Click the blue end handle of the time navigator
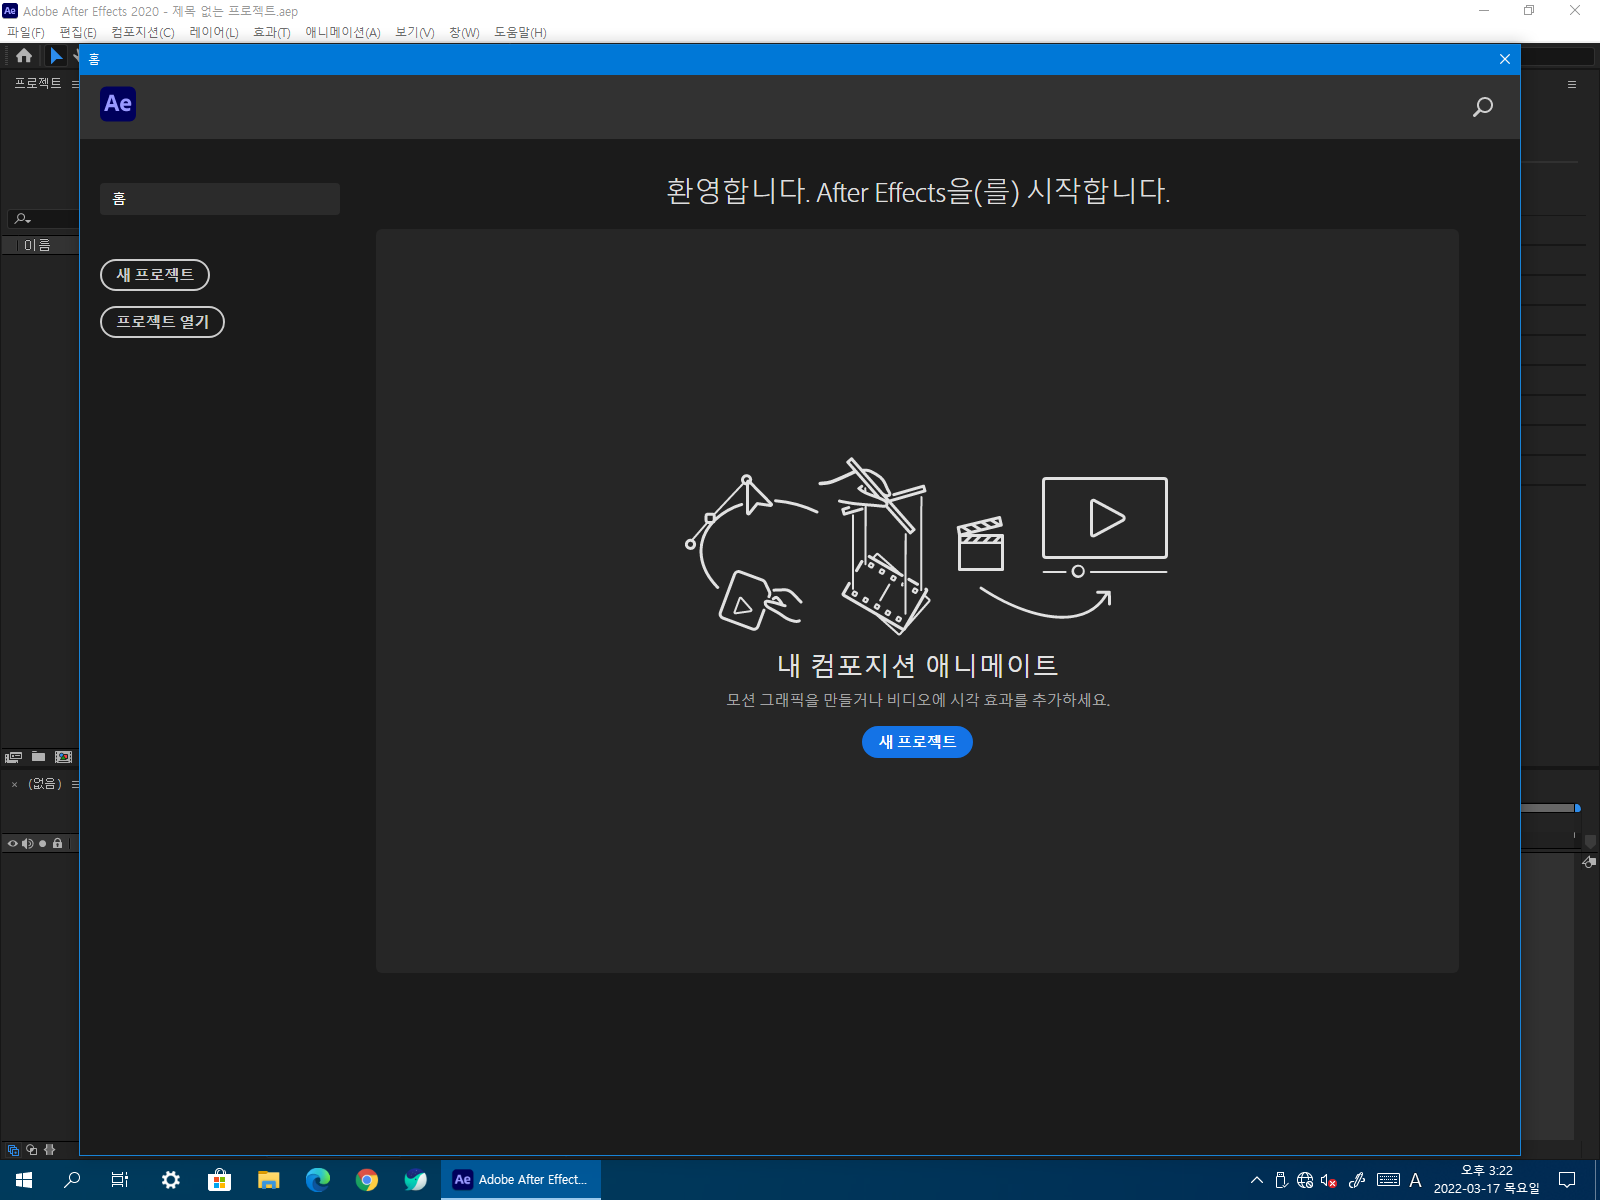Image resolution: width=1600 pixels, height=1200 pixels. (x=1578, y=808)
